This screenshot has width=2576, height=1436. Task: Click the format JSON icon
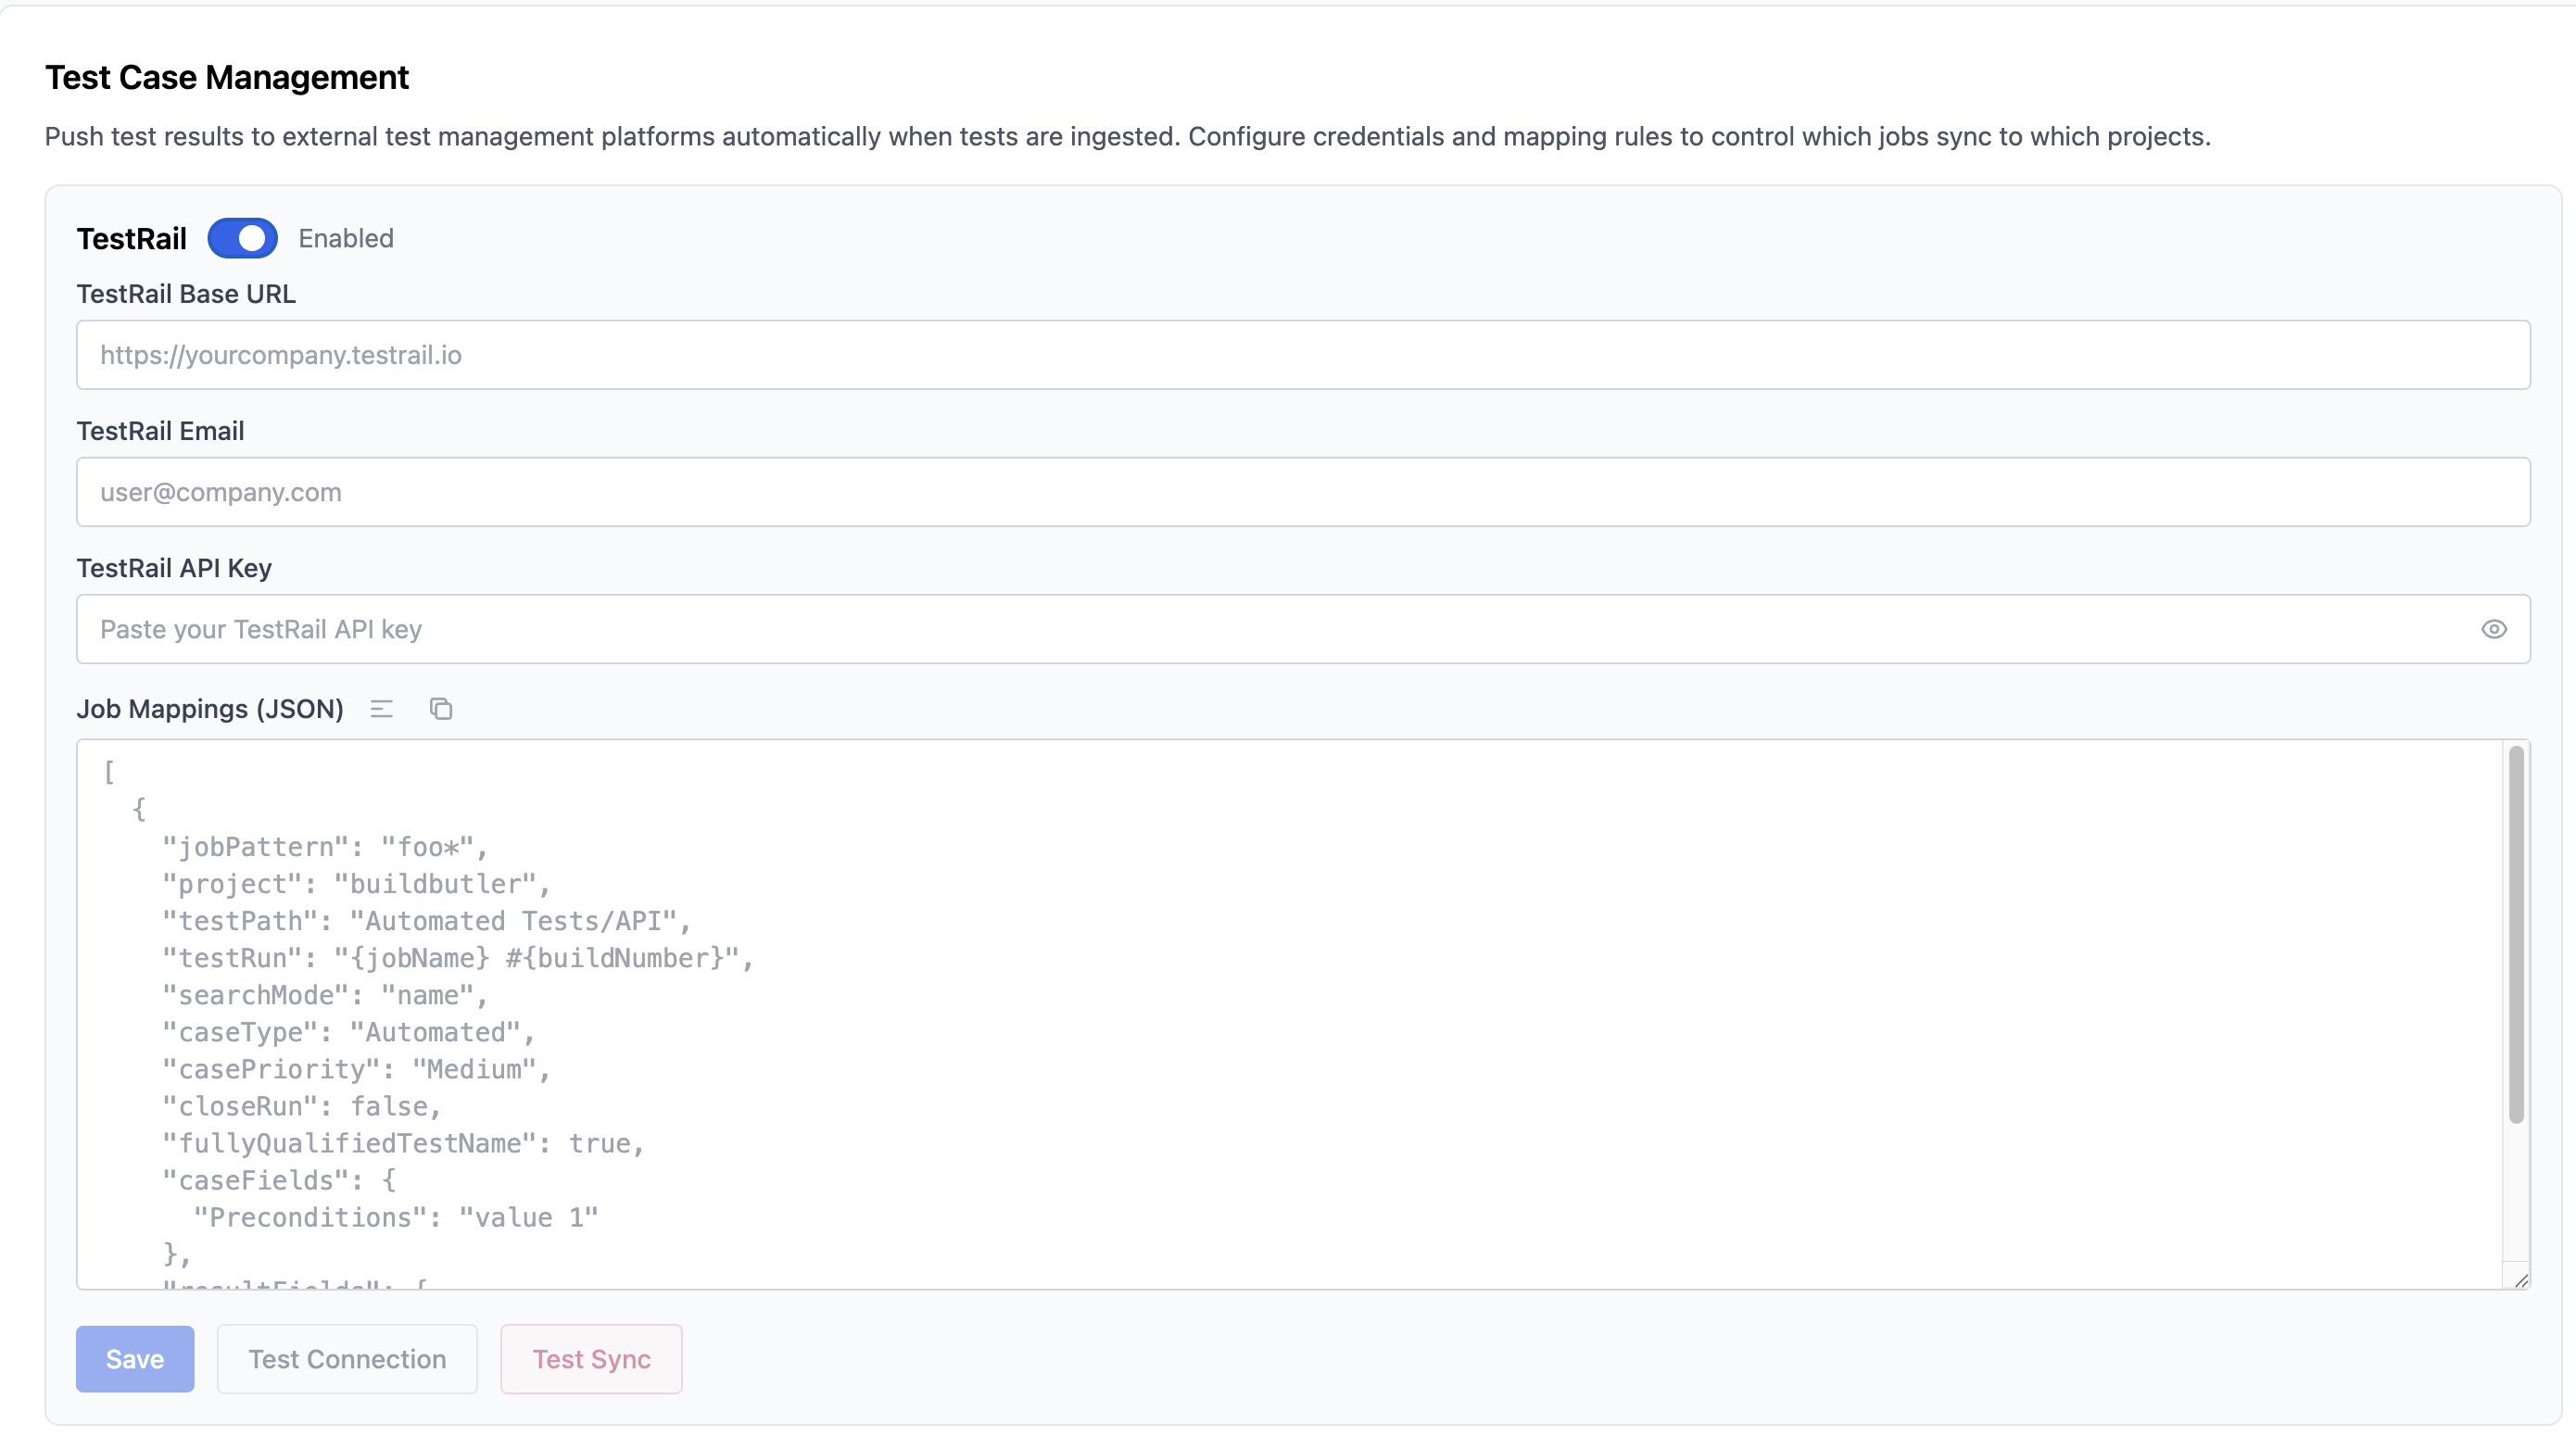[x=381, y=709]
